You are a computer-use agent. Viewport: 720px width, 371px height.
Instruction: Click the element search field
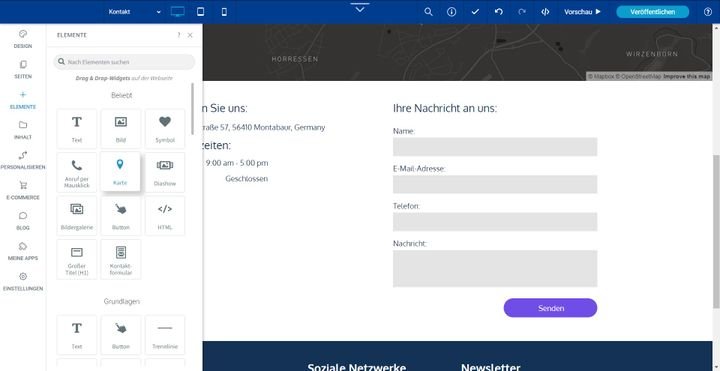[124, 62]
